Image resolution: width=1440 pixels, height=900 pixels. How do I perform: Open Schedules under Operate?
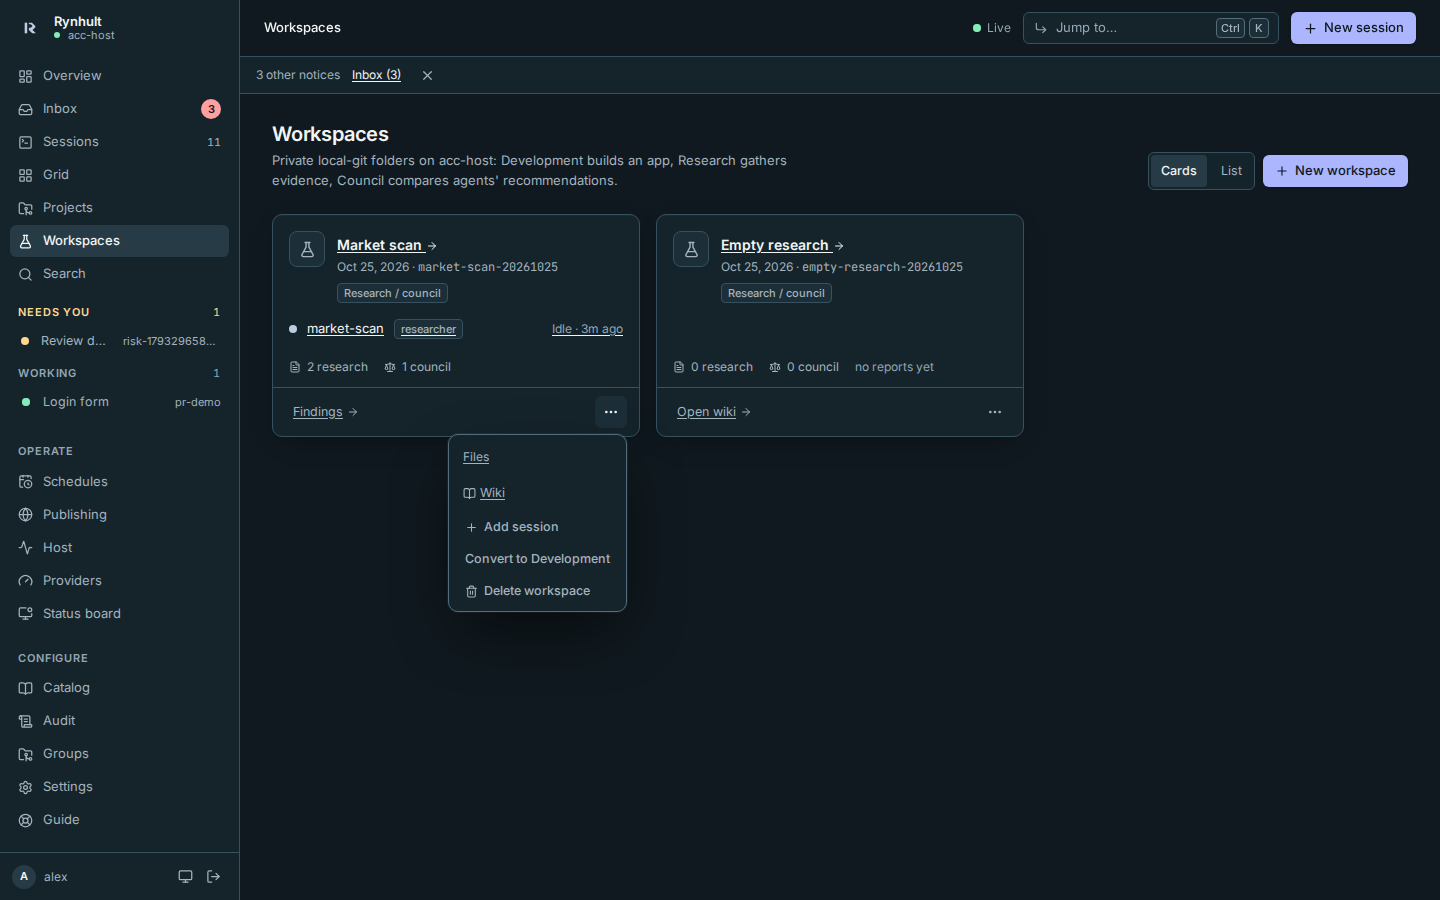point(119,482)
